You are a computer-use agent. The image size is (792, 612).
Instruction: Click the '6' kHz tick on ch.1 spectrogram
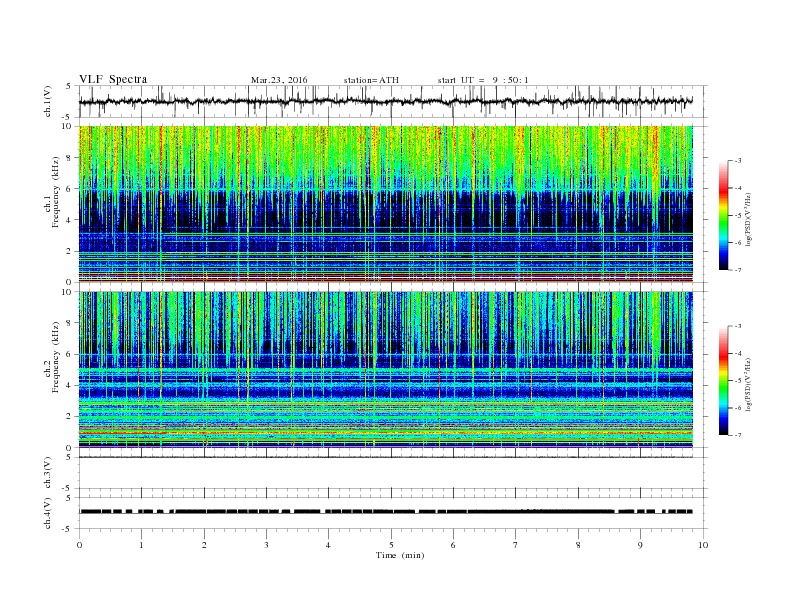click(x=70, y=189)
